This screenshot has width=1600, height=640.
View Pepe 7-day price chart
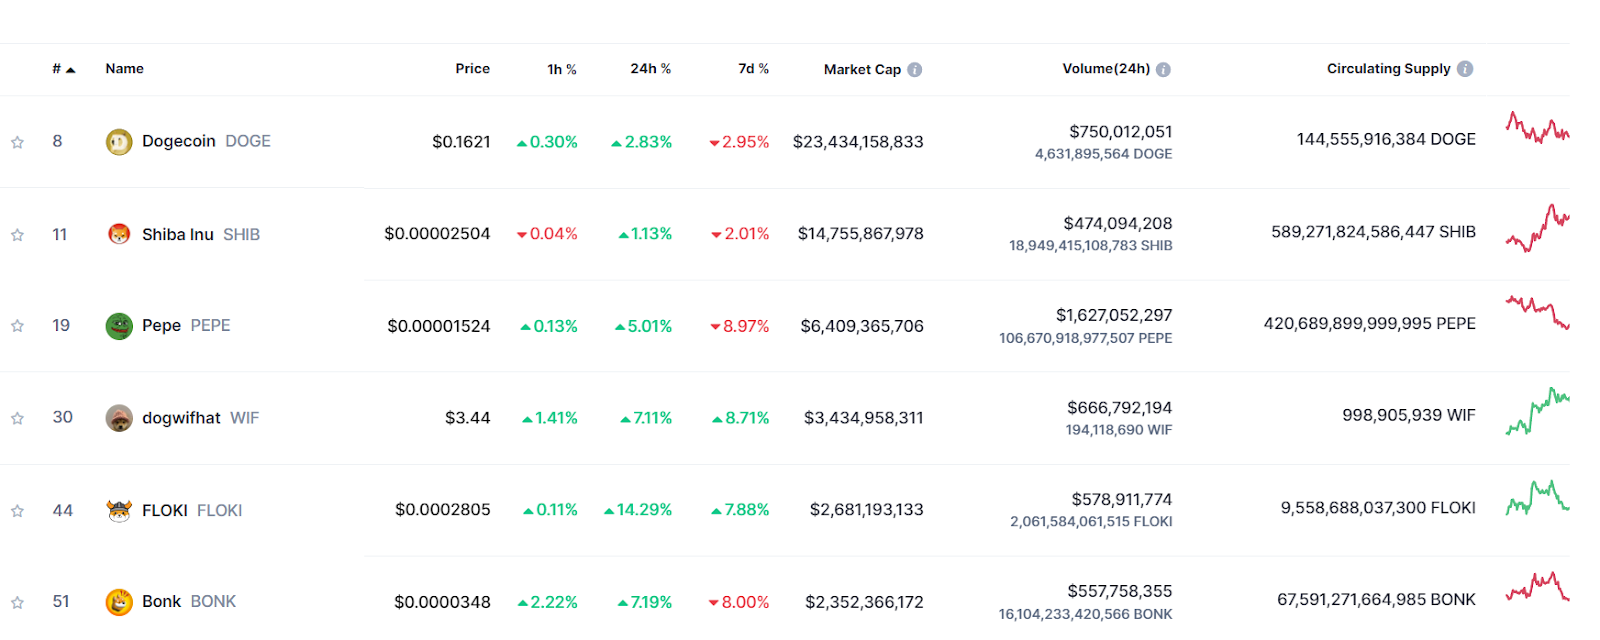pyautogui.click(x=1537, y=312)
